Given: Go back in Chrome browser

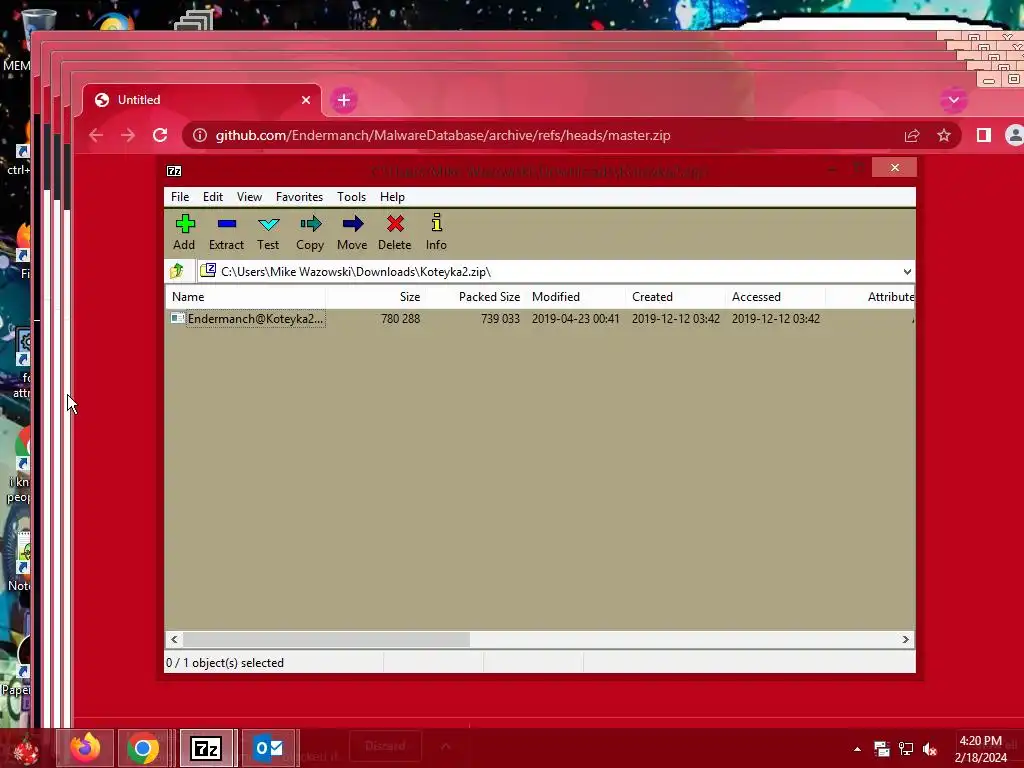Looking at the screenshot, I should click(96, 135).
